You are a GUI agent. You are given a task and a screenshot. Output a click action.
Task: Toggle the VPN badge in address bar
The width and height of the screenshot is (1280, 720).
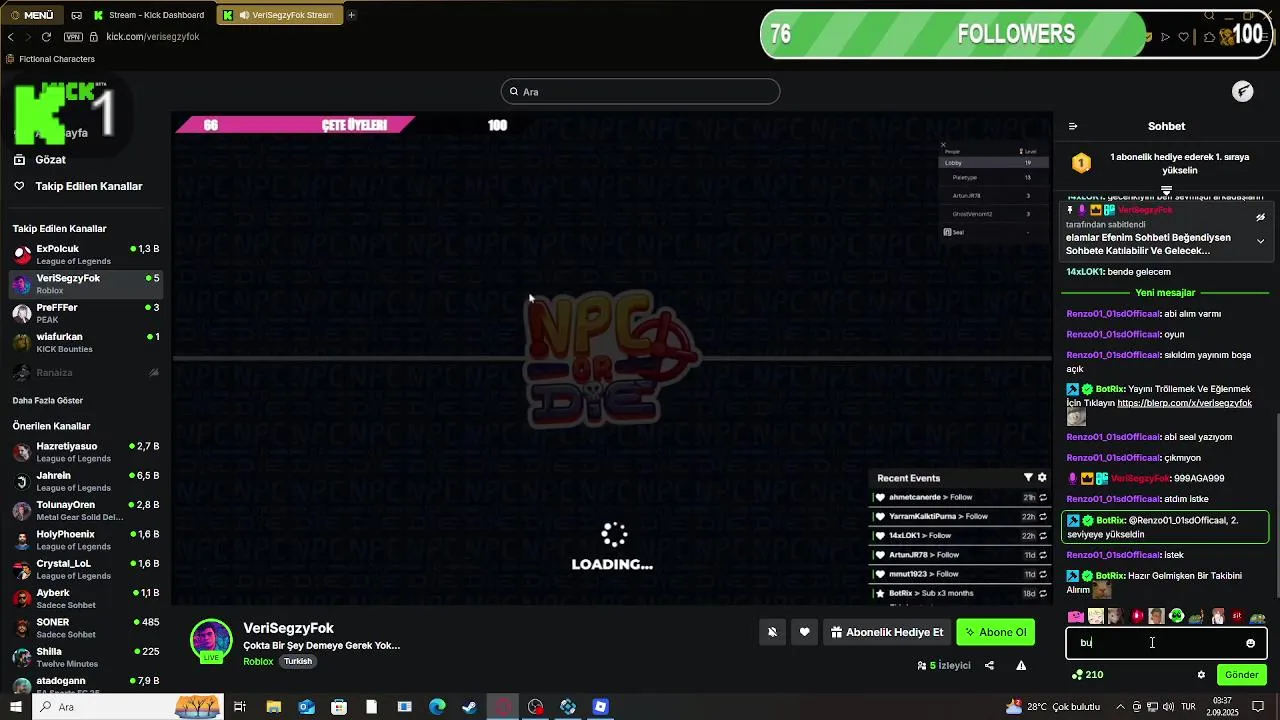tap(73, 37)
